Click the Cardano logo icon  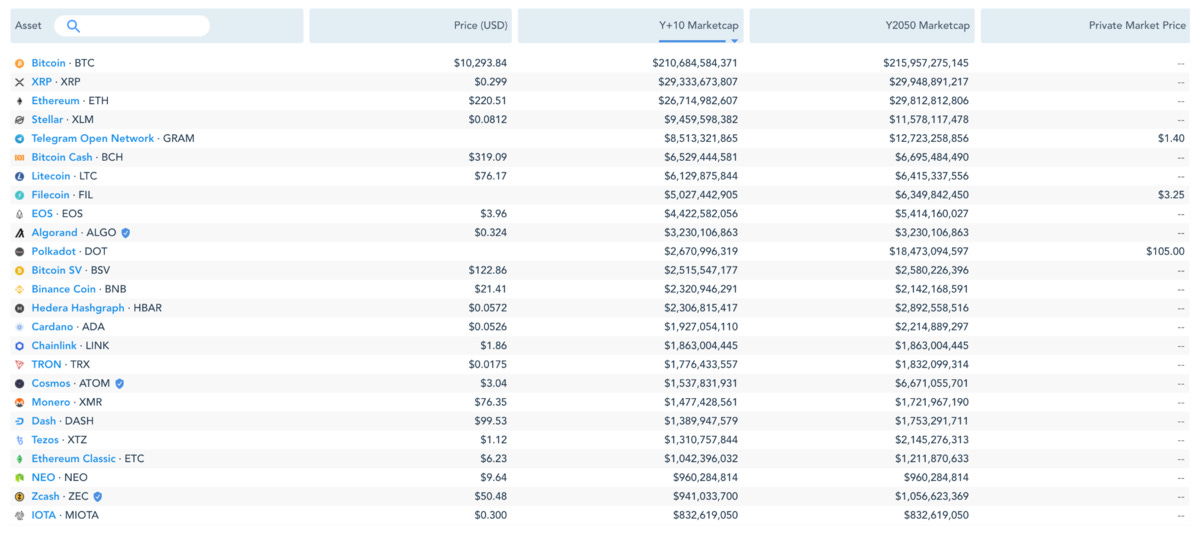click(19, 327)
